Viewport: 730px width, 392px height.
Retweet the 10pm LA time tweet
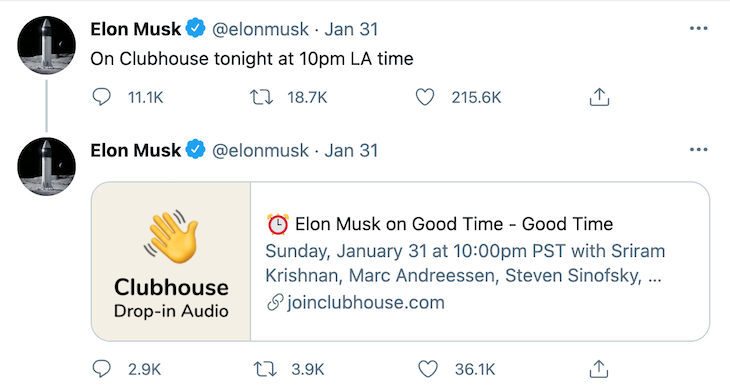(261, 97)
